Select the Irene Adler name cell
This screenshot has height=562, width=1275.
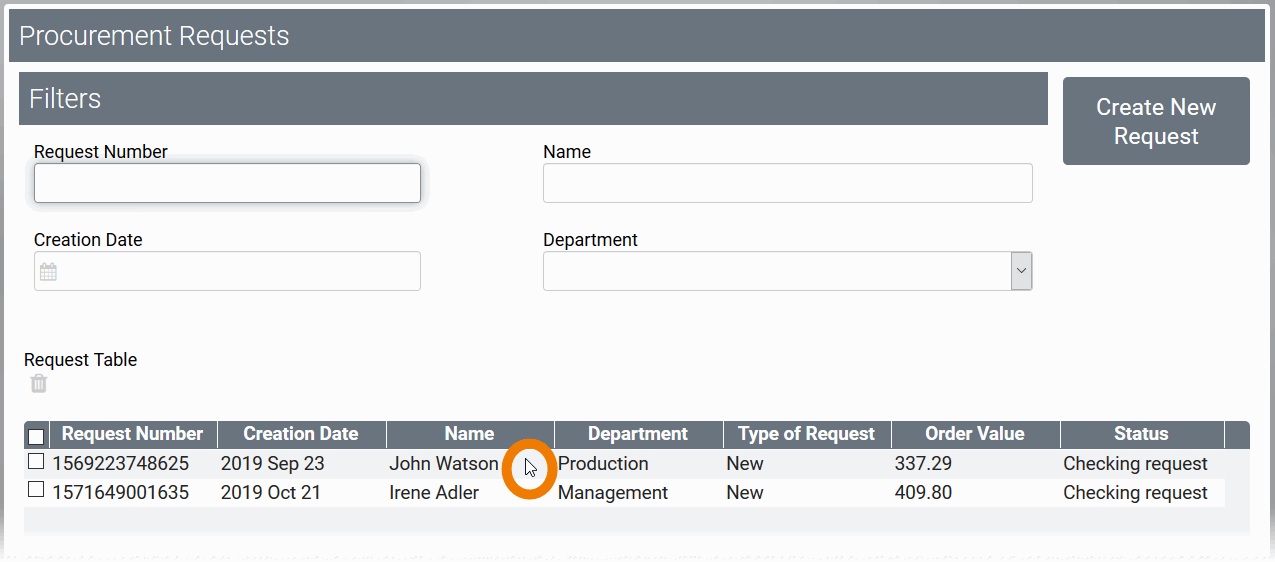(434, 493)
